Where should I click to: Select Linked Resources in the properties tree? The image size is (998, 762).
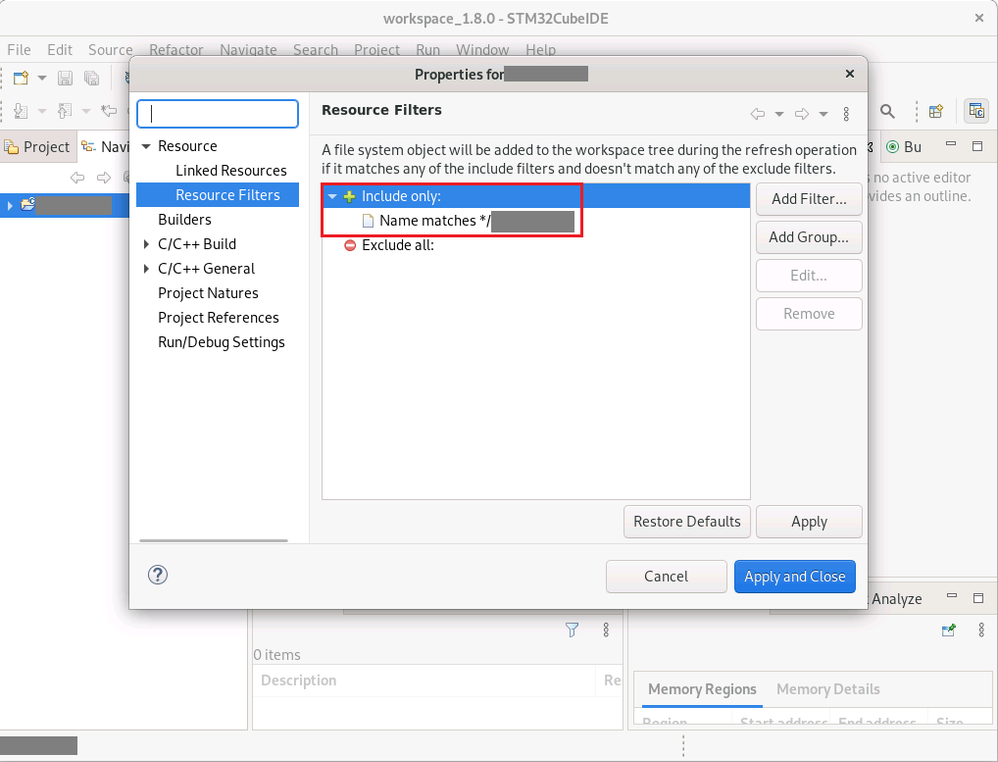point(231,171)
